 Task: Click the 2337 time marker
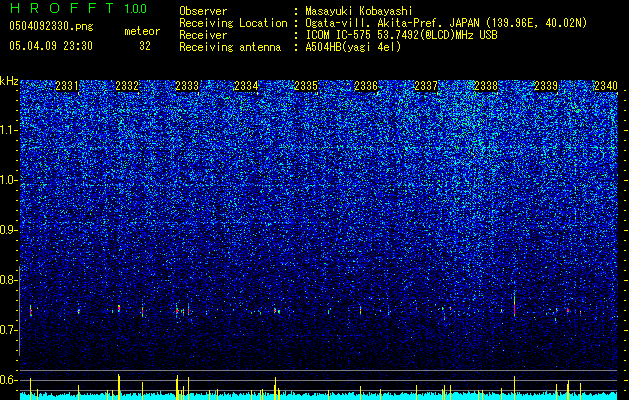pos(426,85)
